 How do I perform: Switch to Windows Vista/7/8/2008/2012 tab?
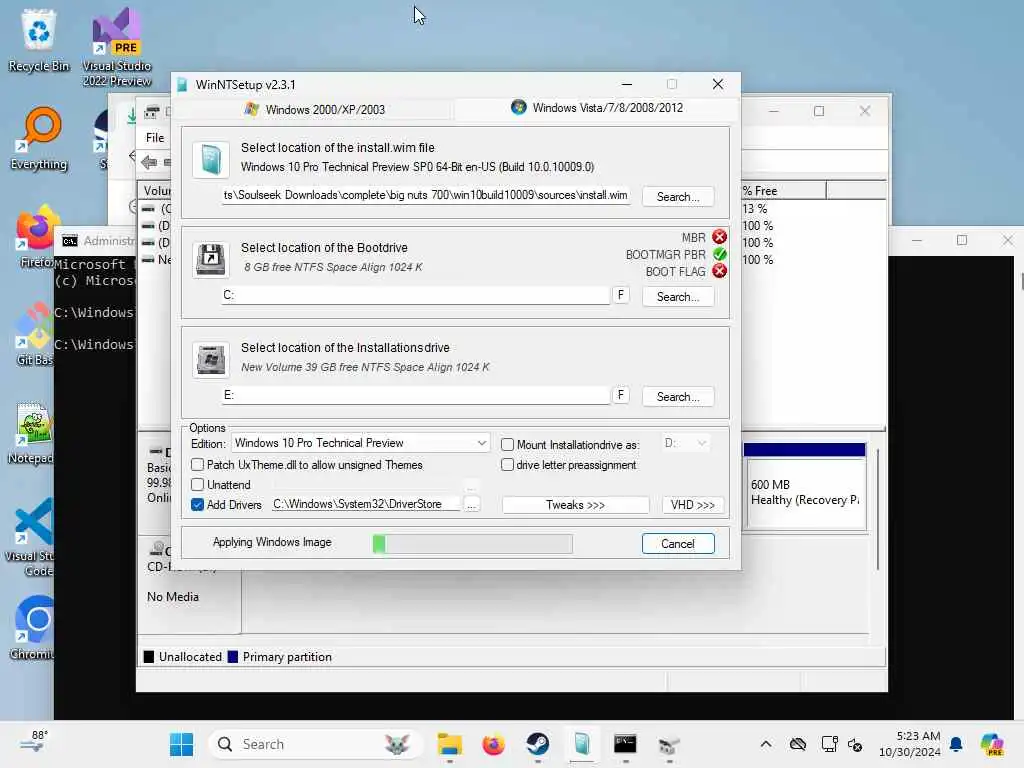pos(597,108)
